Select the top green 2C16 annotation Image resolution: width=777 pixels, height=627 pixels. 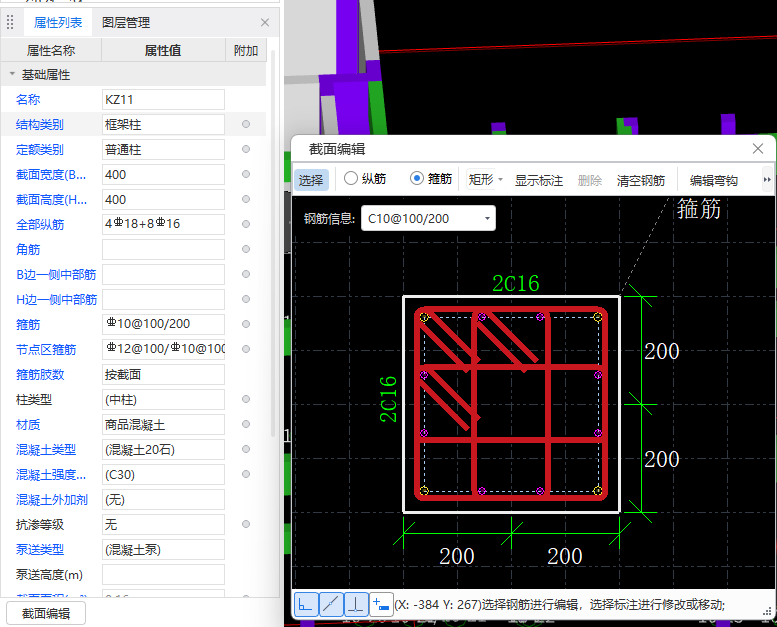515,284
